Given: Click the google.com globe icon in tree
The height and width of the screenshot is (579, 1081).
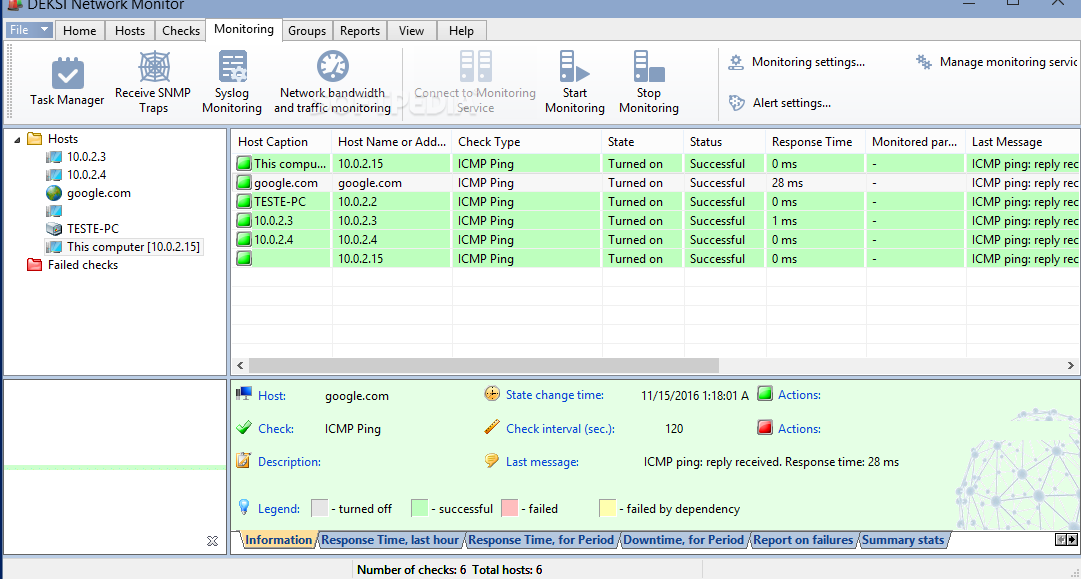Looking at the screenshot, I should pos(54,193).
